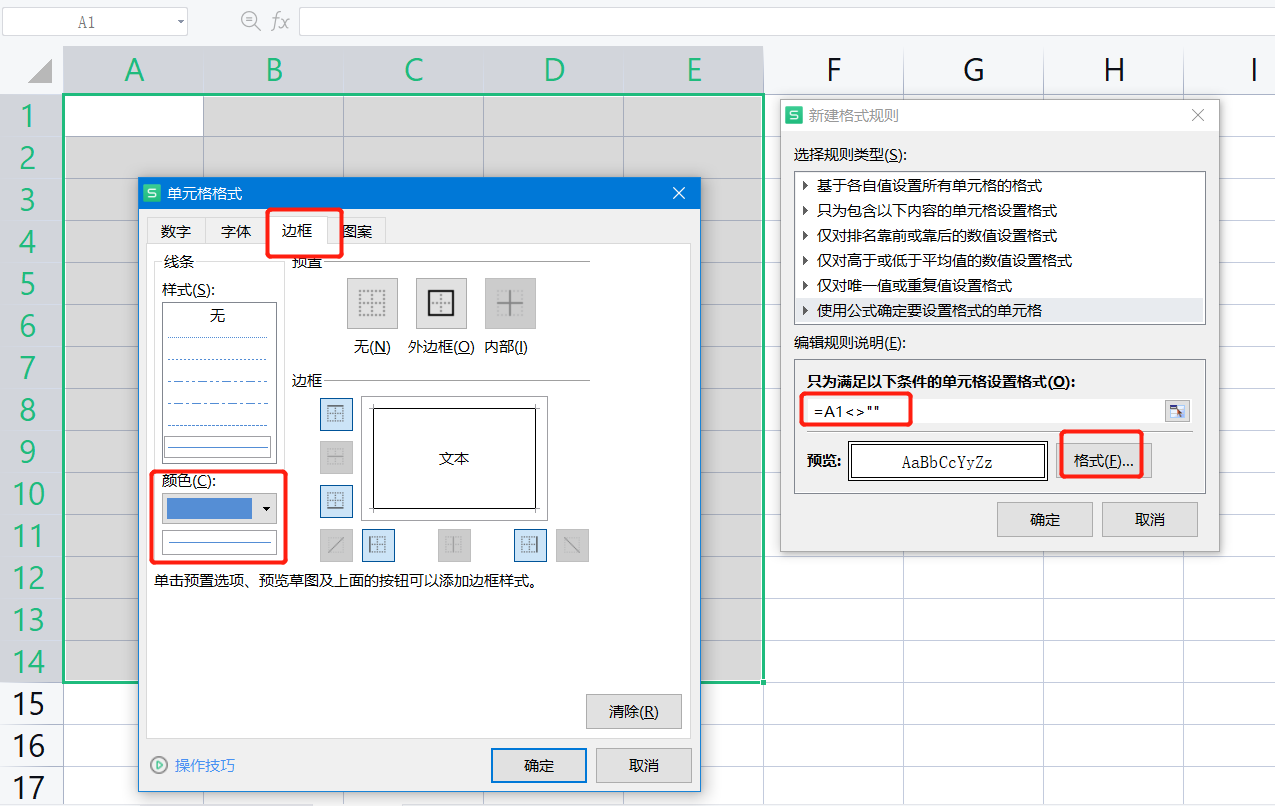Toggle the right border button
This screenshot has height=806, width=1275.
coord(531,545)
